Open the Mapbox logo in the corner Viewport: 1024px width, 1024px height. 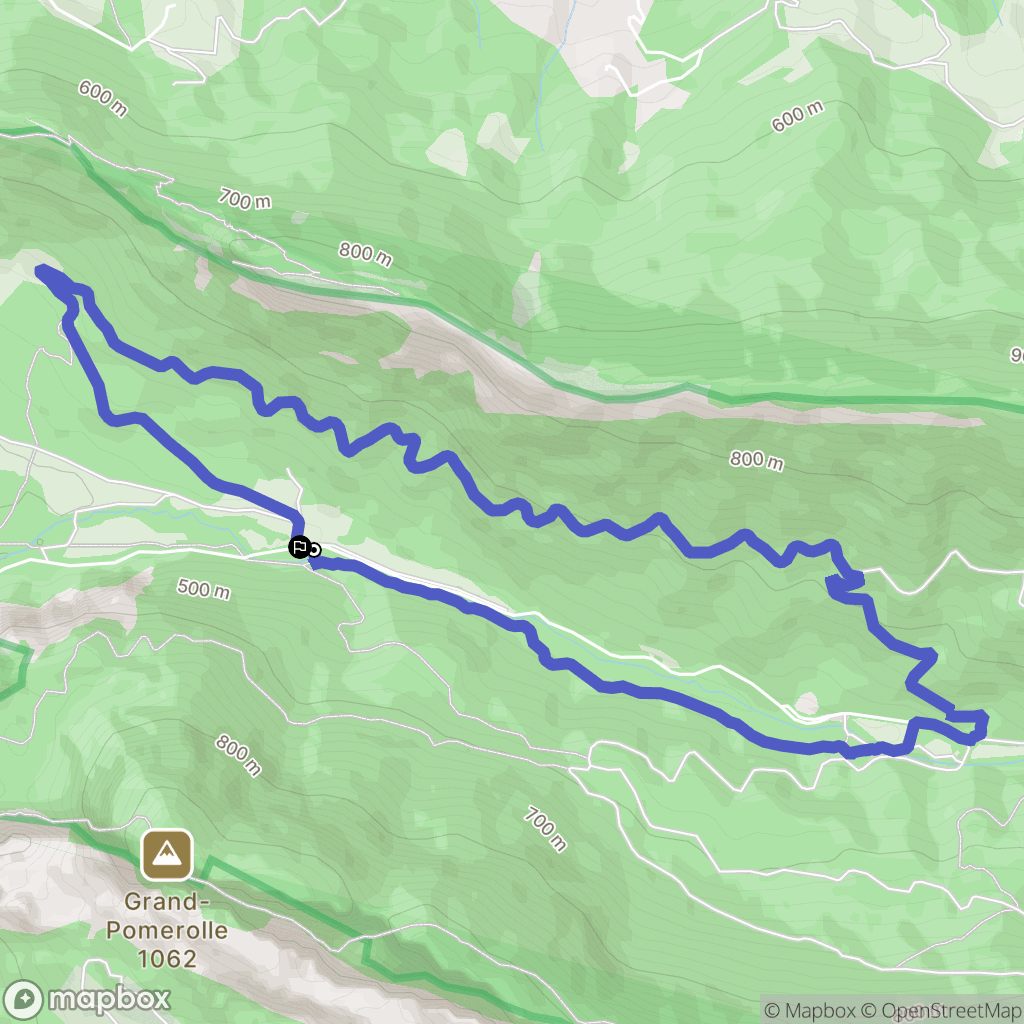87,999
